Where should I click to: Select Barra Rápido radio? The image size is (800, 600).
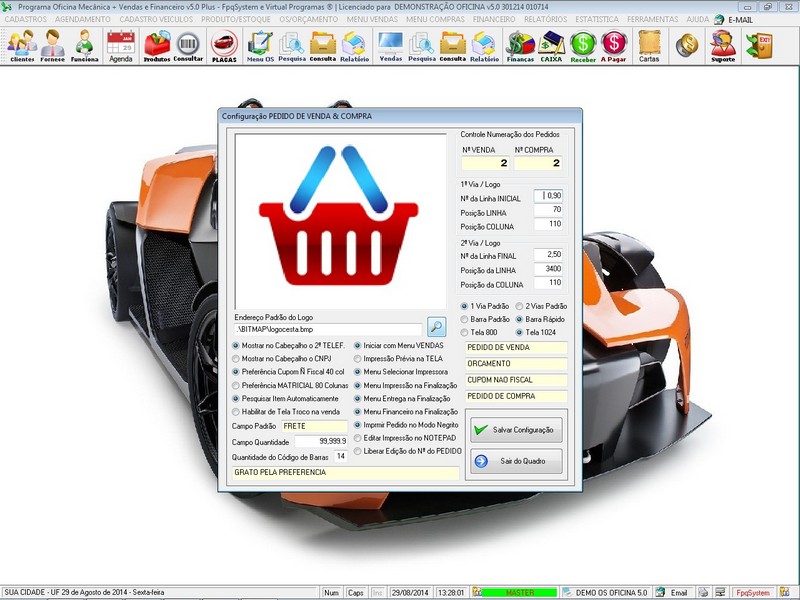coord(540,319)
